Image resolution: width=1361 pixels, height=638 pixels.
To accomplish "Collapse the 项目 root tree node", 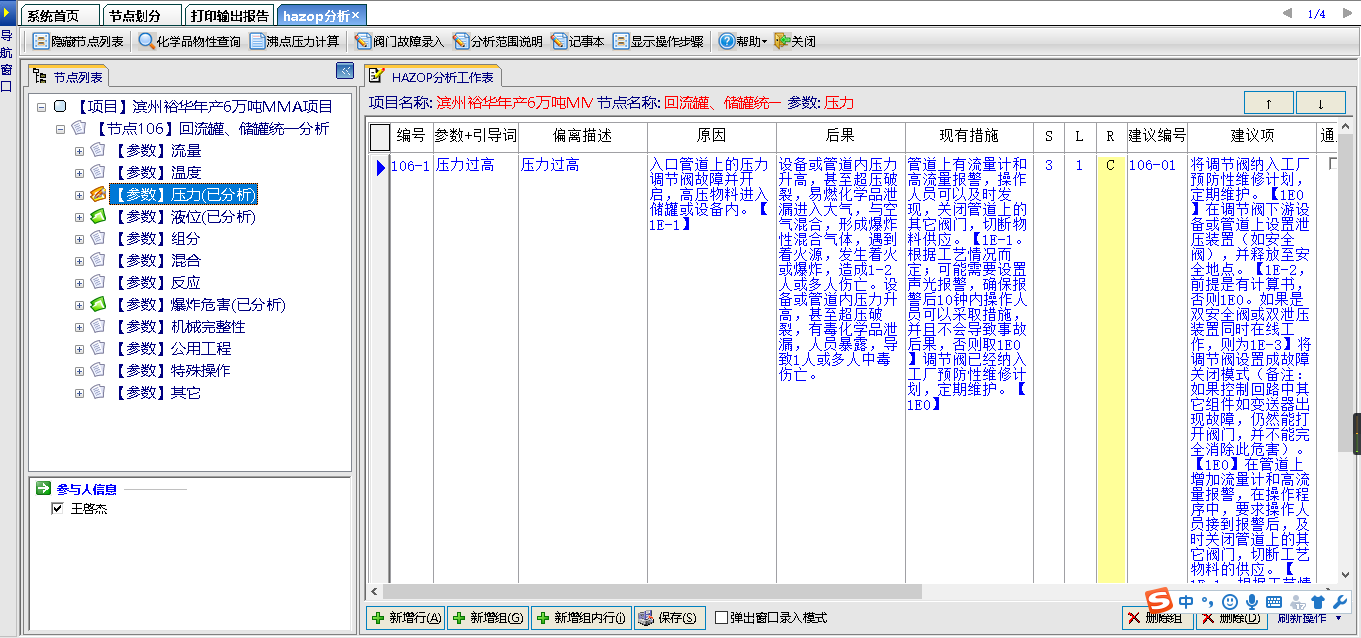I will [41, 106].
